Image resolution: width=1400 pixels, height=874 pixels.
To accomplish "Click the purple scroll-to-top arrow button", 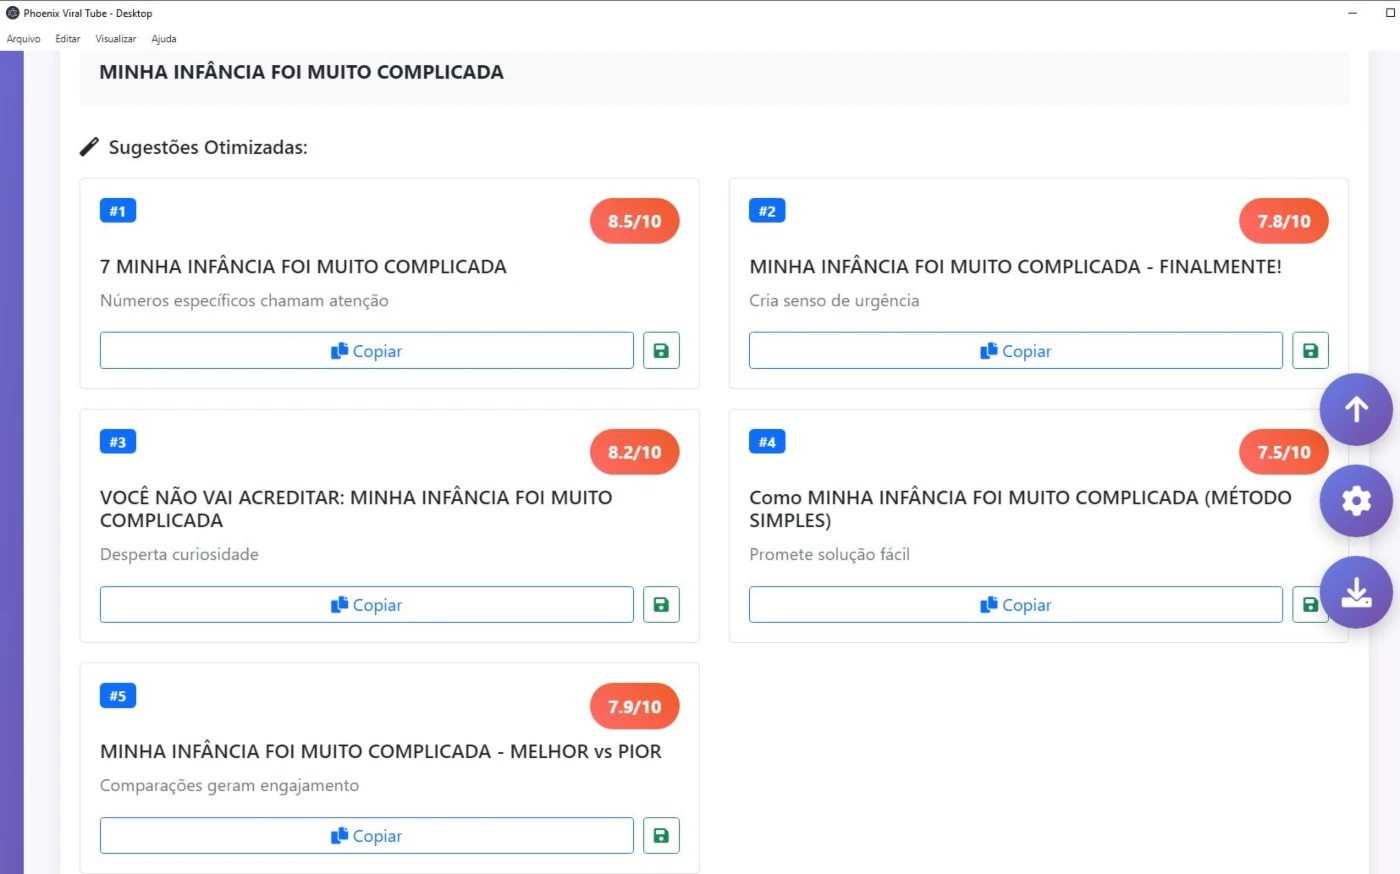I will pyautogui.click(x=1356, y=409).
